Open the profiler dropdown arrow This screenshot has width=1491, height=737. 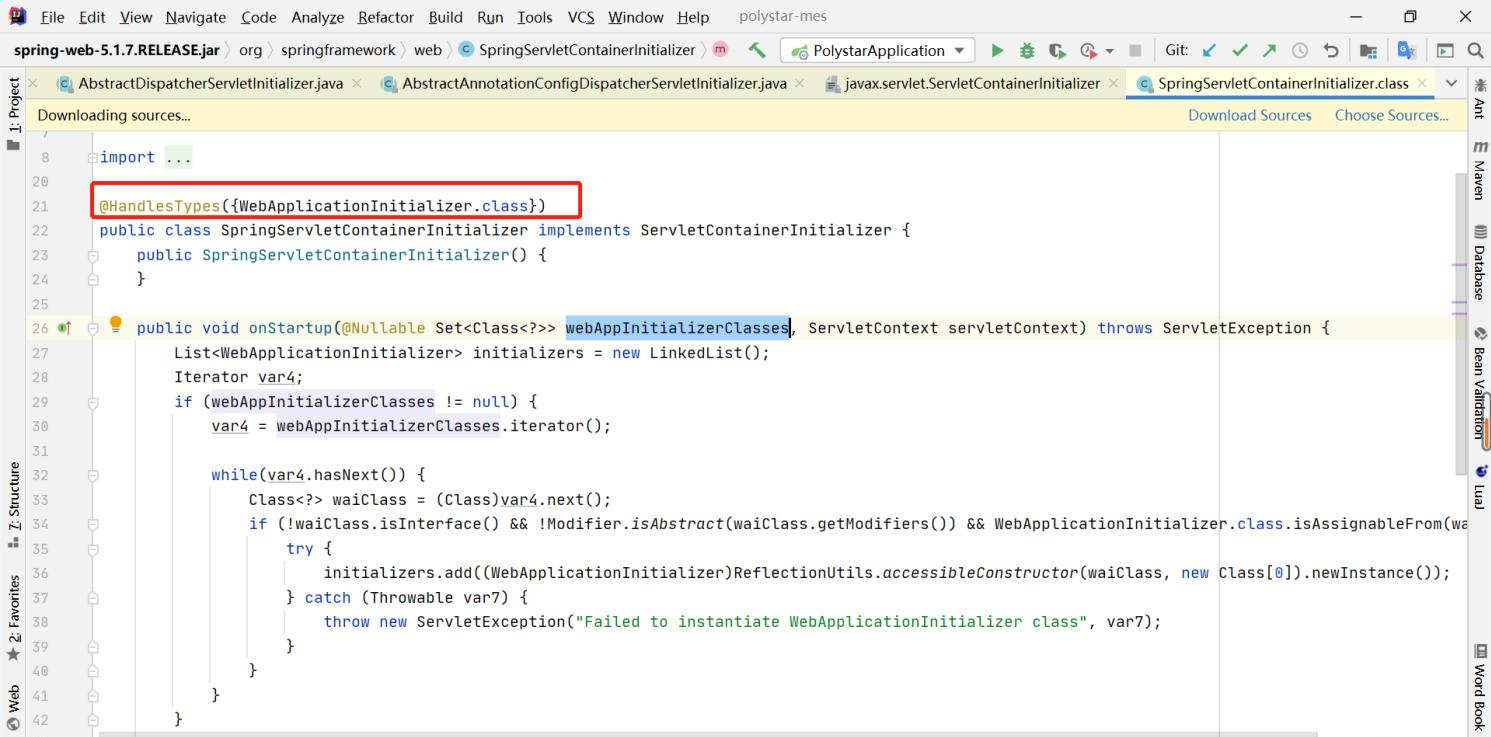pyautogui.click(x=1109, y=51)
